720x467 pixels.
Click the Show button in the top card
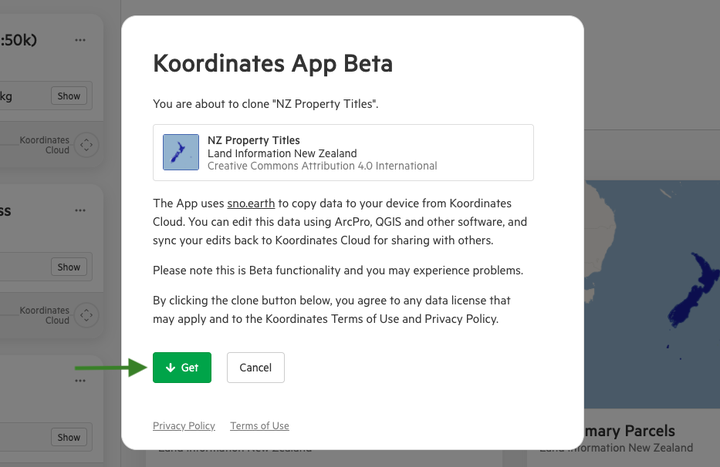point(69,96)
